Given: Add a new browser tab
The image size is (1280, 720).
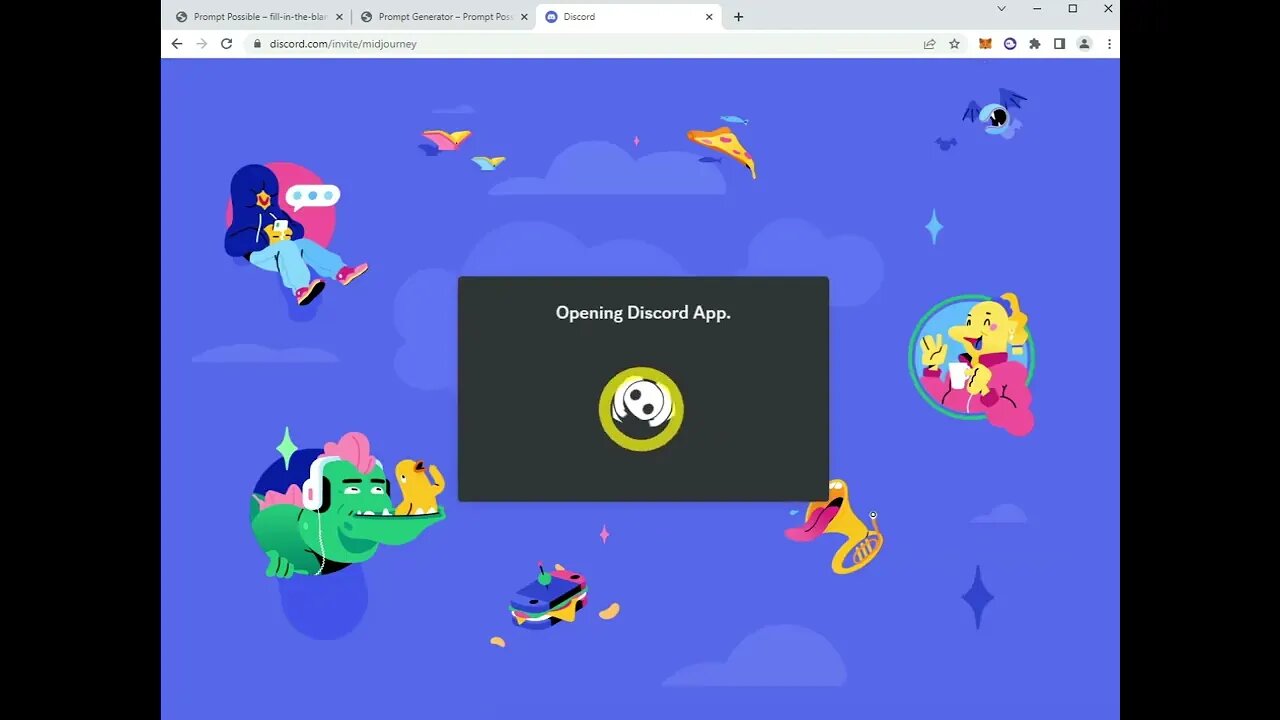Looking at the screenshot, I should 738,17.
